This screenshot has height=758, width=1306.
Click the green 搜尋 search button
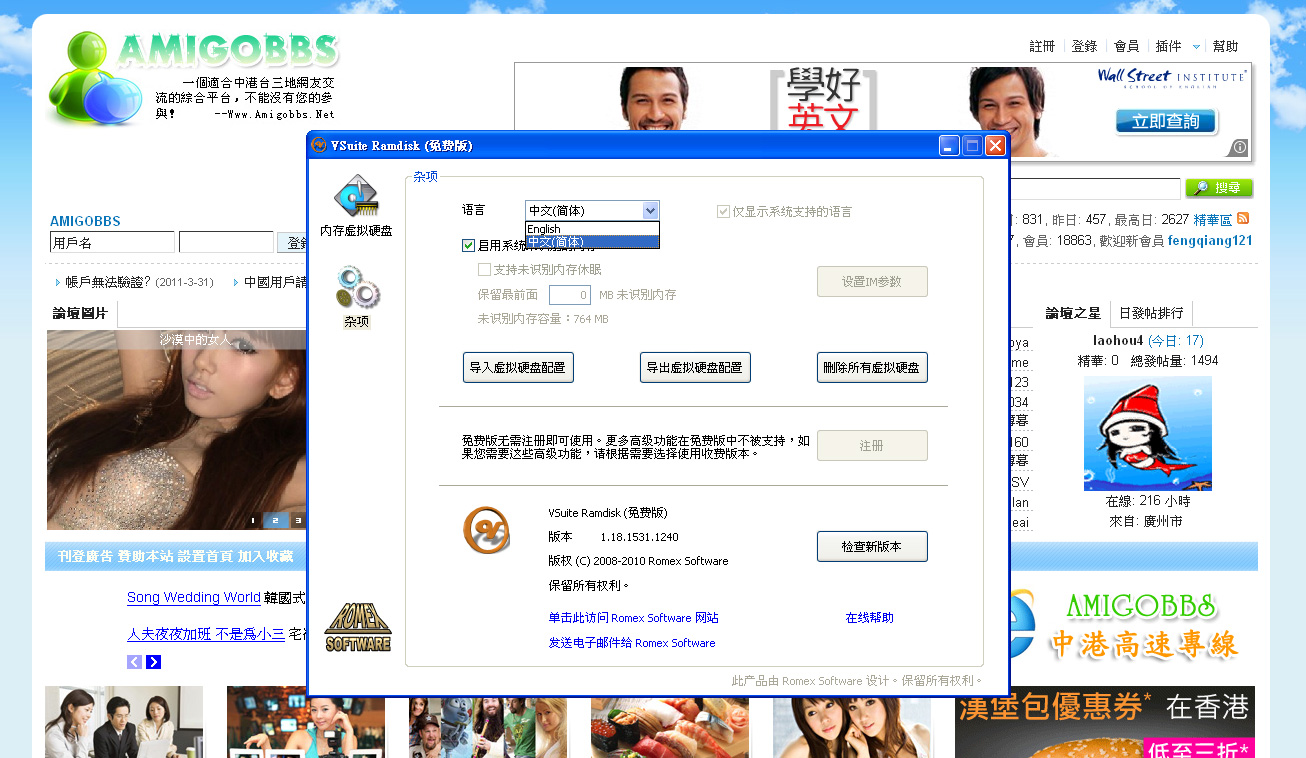point(1218,188)
